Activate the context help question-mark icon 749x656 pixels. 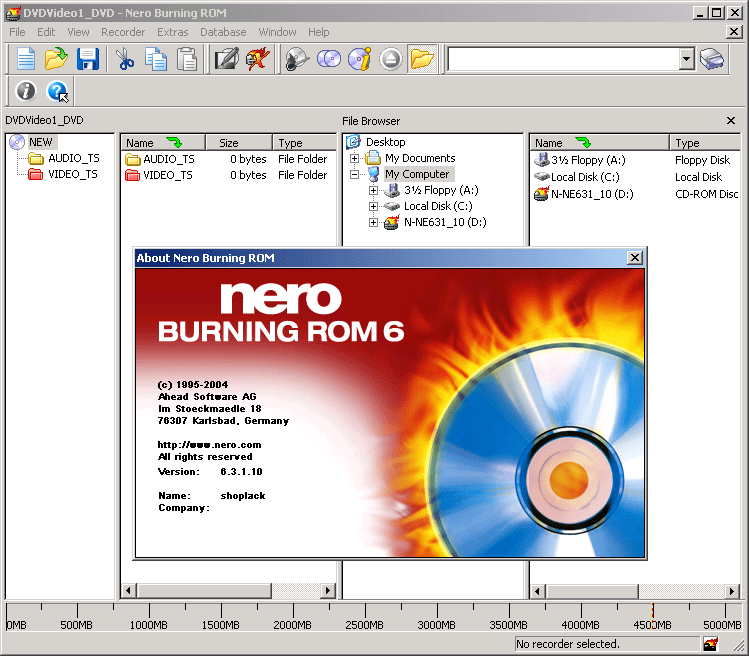57,91
